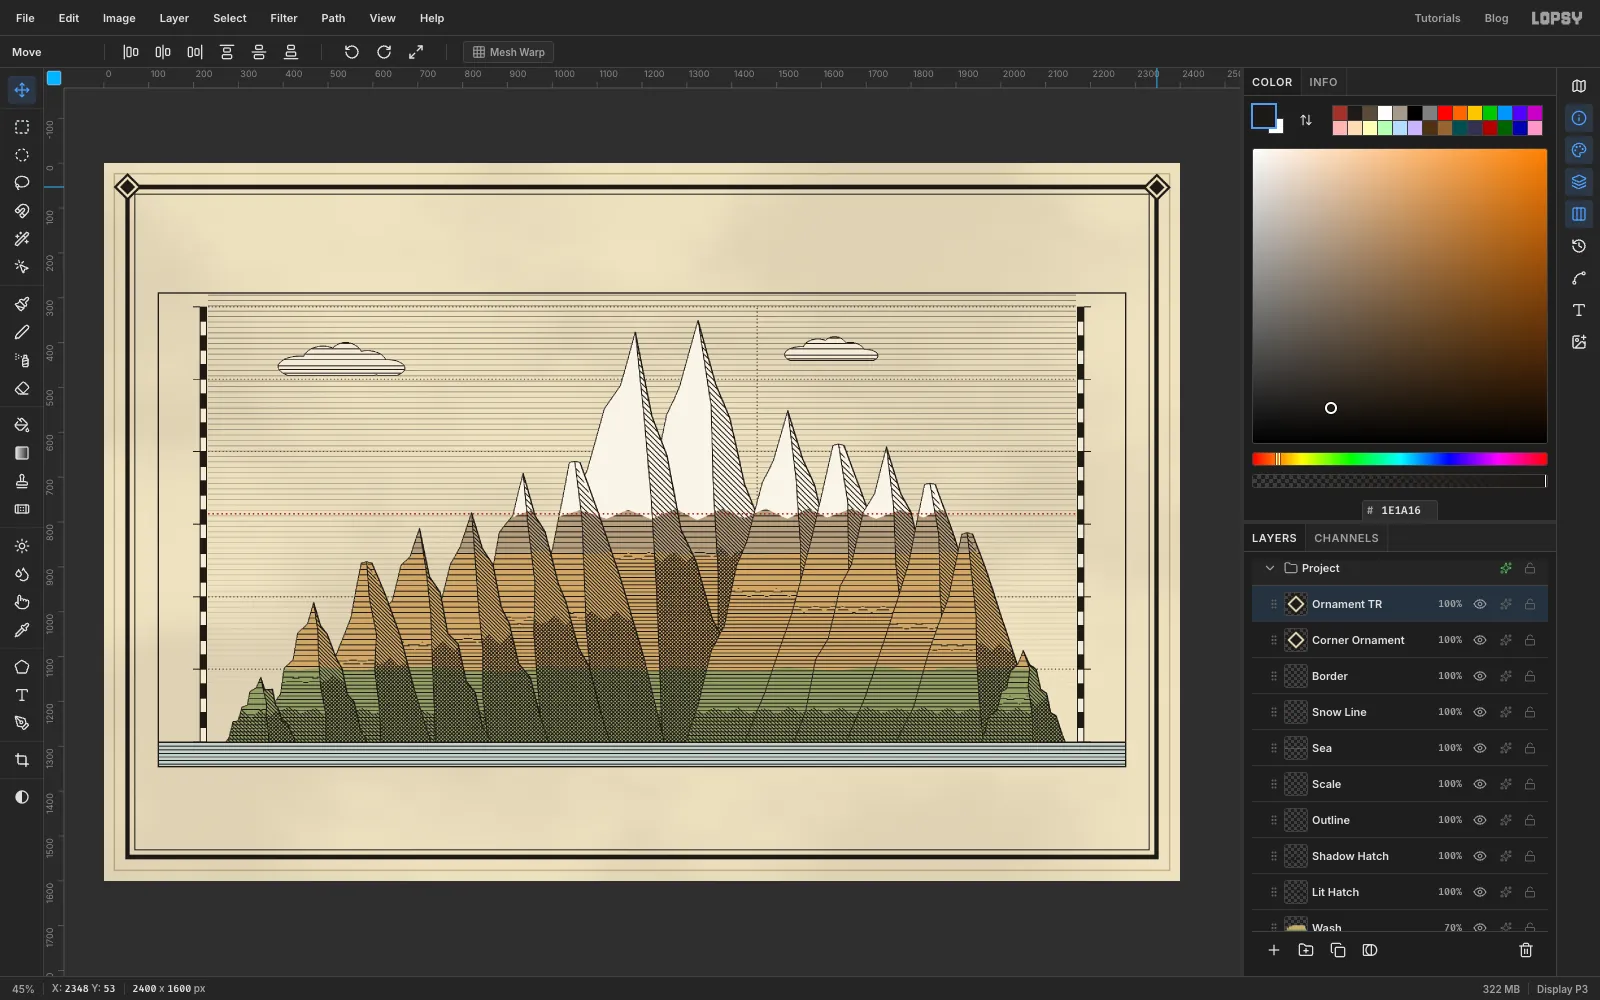Open the Tutorials link
This screenshot has height=1000, width=1600.
point(1437,18)
